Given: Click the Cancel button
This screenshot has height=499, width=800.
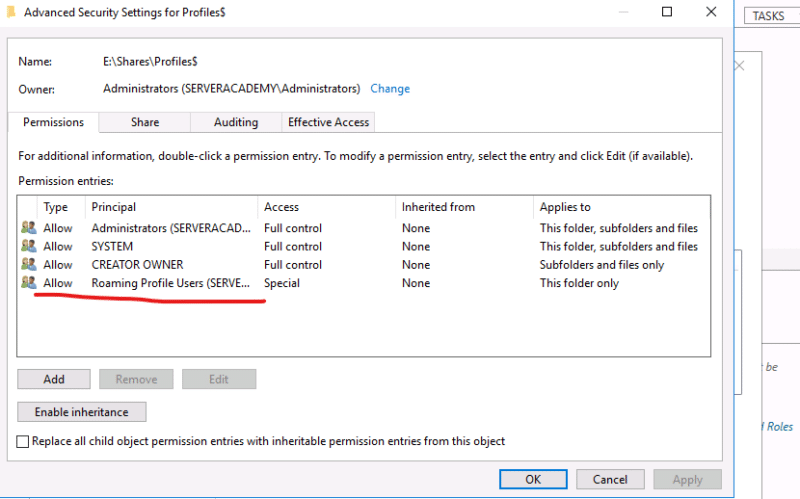Looking at the screenshot, I should [610, 479].
